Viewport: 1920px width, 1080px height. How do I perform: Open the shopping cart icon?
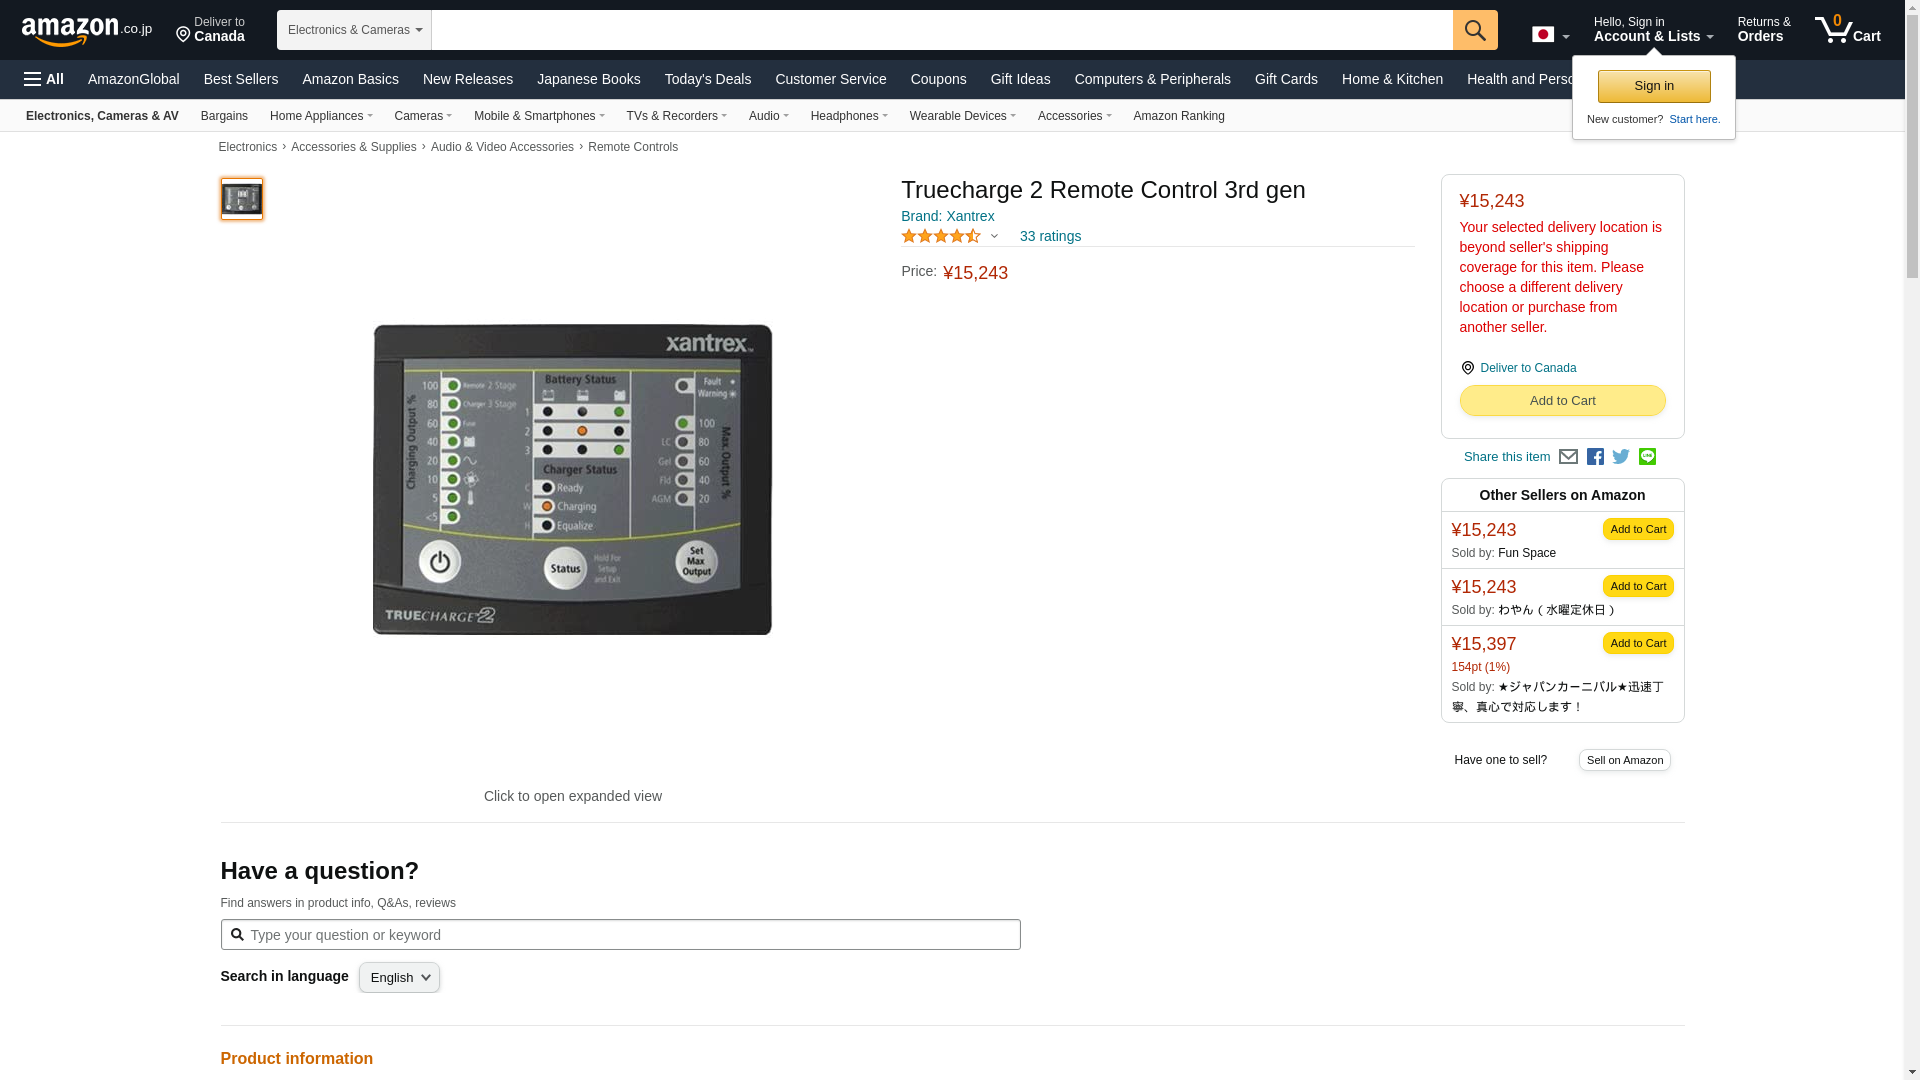[x=1847, y=30]
